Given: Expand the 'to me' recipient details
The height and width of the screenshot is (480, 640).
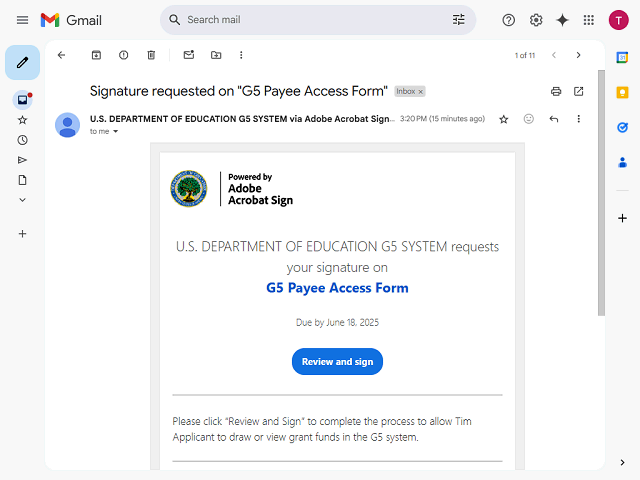Looking at the screenshot, I should (x=116, y=131).
